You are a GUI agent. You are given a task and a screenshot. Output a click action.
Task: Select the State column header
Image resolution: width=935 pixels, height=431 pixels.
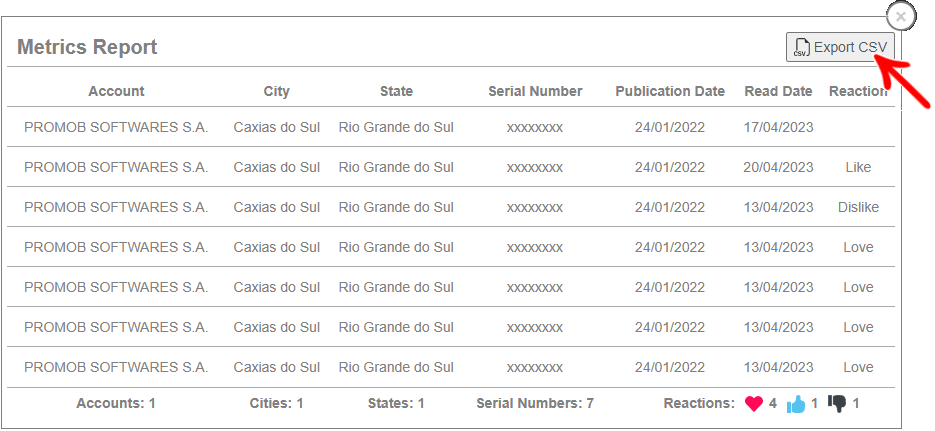tap(397, 91)
